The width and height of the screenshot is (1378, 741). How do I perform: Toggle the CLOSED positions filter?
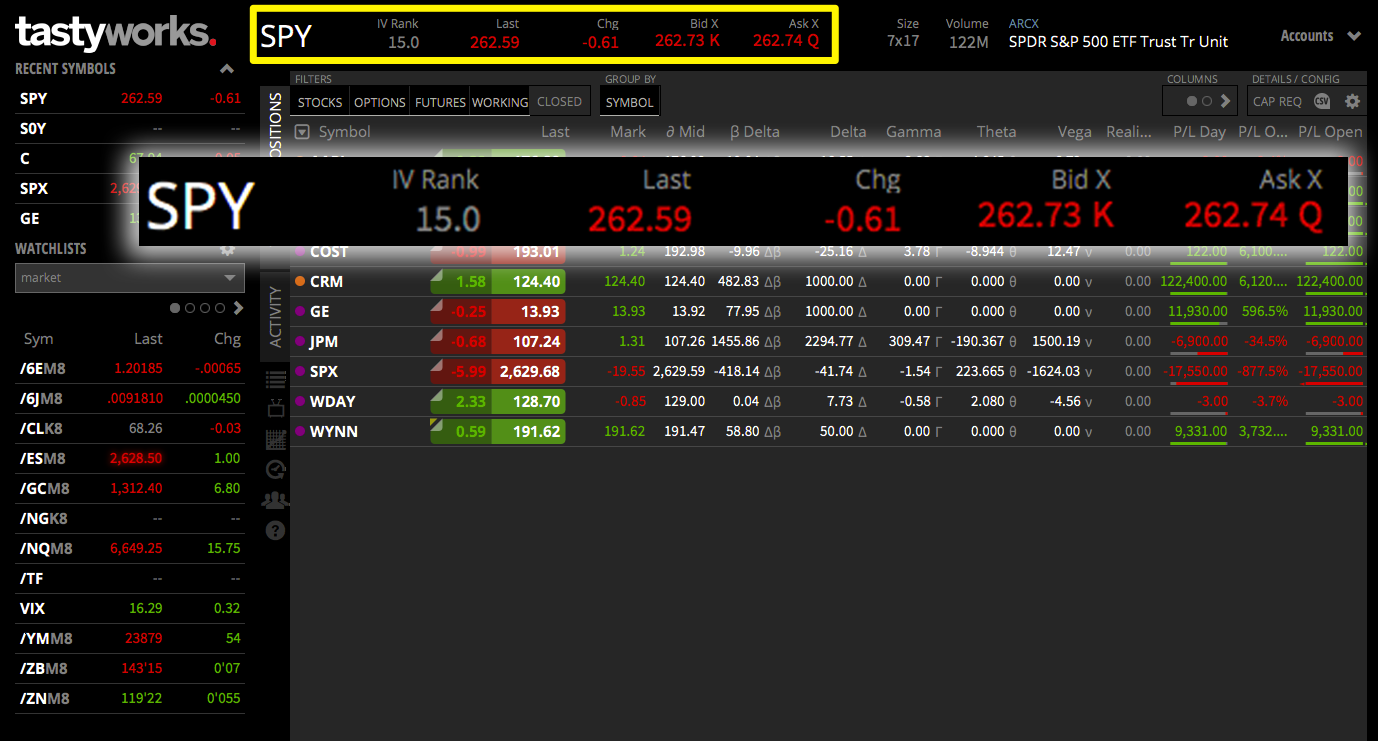559,101
